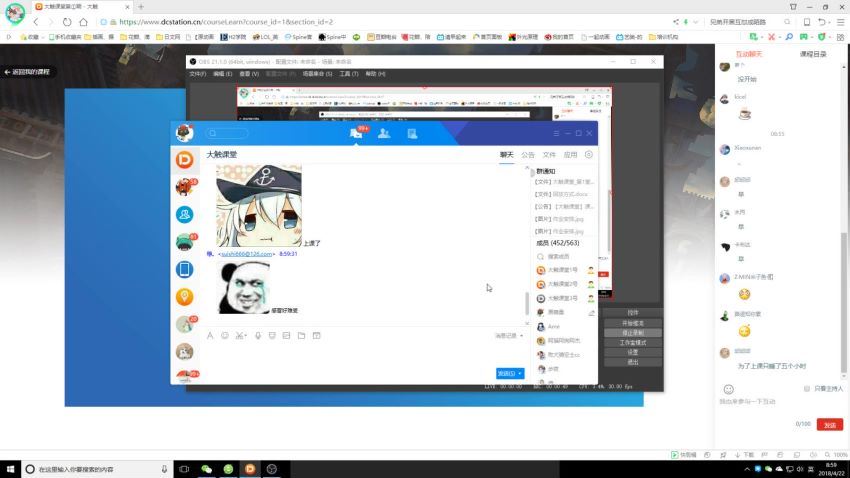Image resolution: width=850 pixels, height=478 pixels.
Task: Open Task View on the taskbar
Action: tap(184, 469)
